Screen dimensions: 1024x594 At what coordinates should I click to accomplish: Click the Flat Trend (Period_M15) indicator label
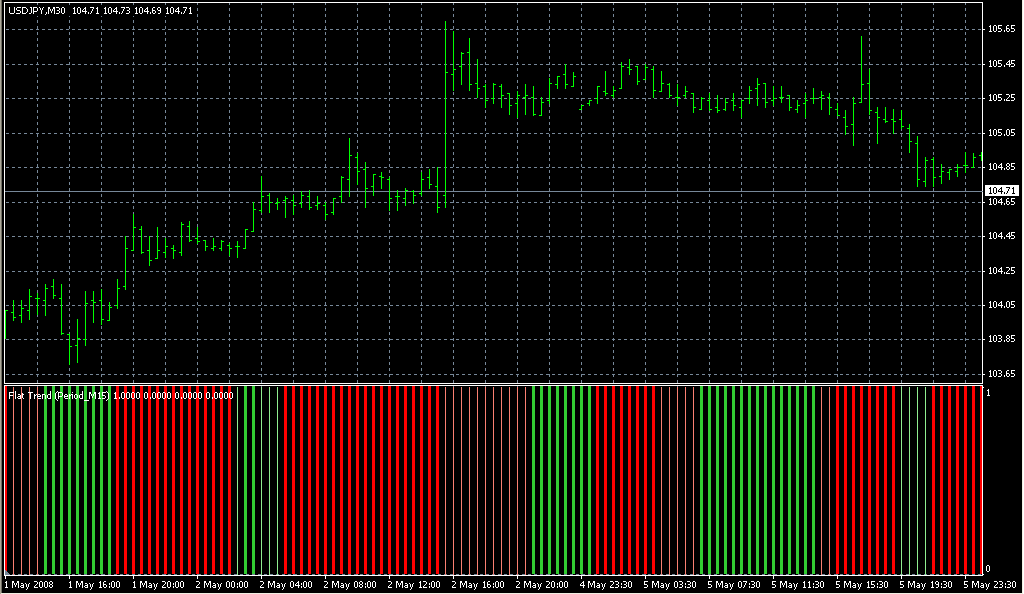[x=59, y=396]
